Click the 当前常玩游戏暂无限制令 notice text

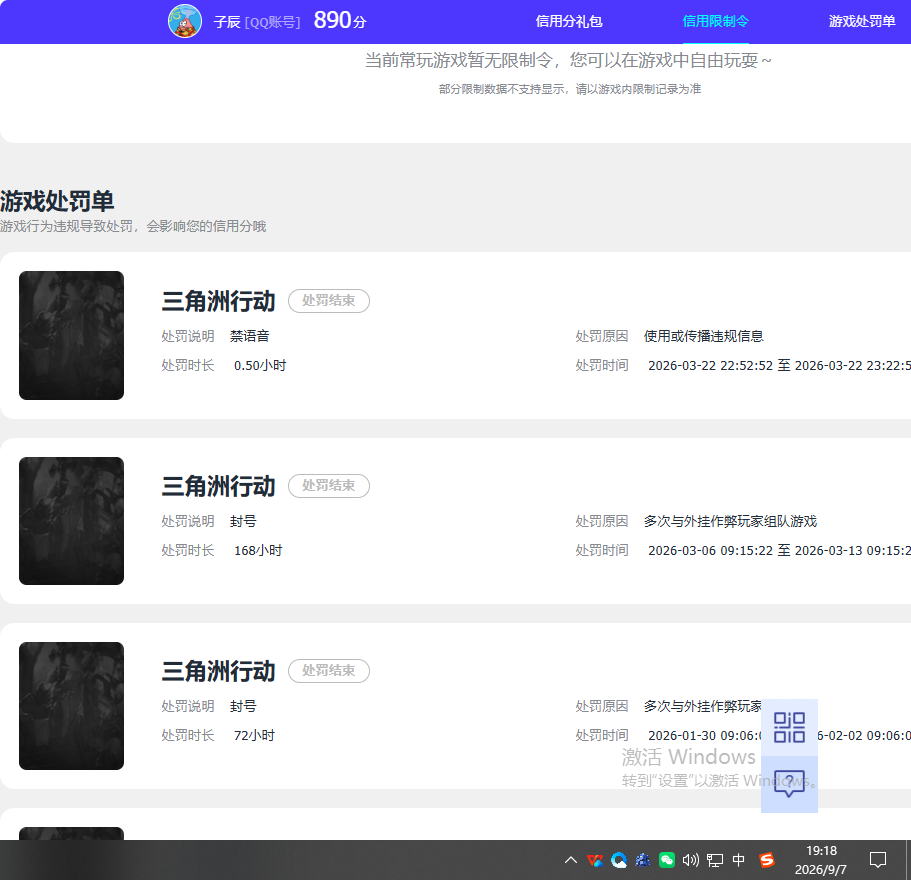pos(568,60)
